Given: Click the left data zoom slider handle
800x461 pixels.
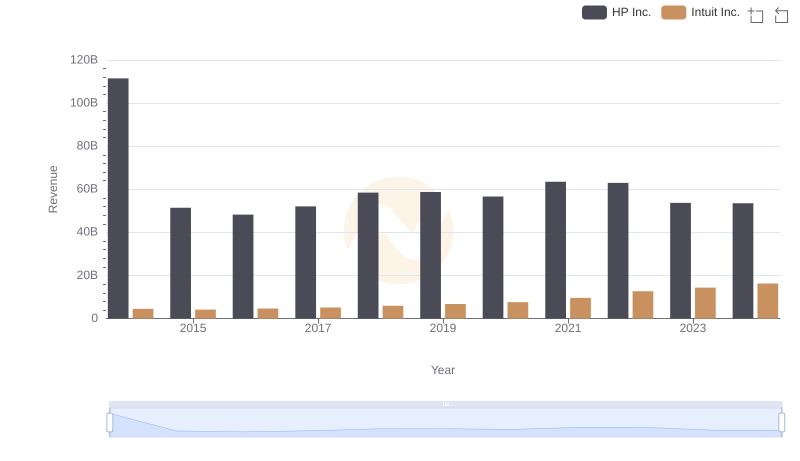Looking at the screenshot, I should pyautogui.click(x=110, y=423).
